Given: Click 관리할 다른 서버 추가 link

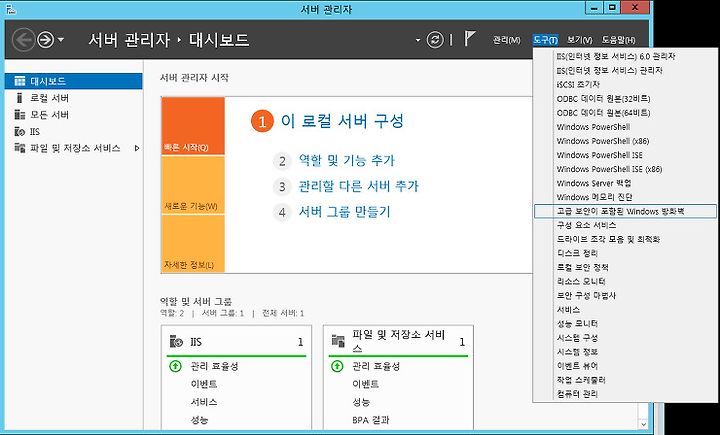Looking at the screenshot, I should pyautogui.click(x=359, y=186).
